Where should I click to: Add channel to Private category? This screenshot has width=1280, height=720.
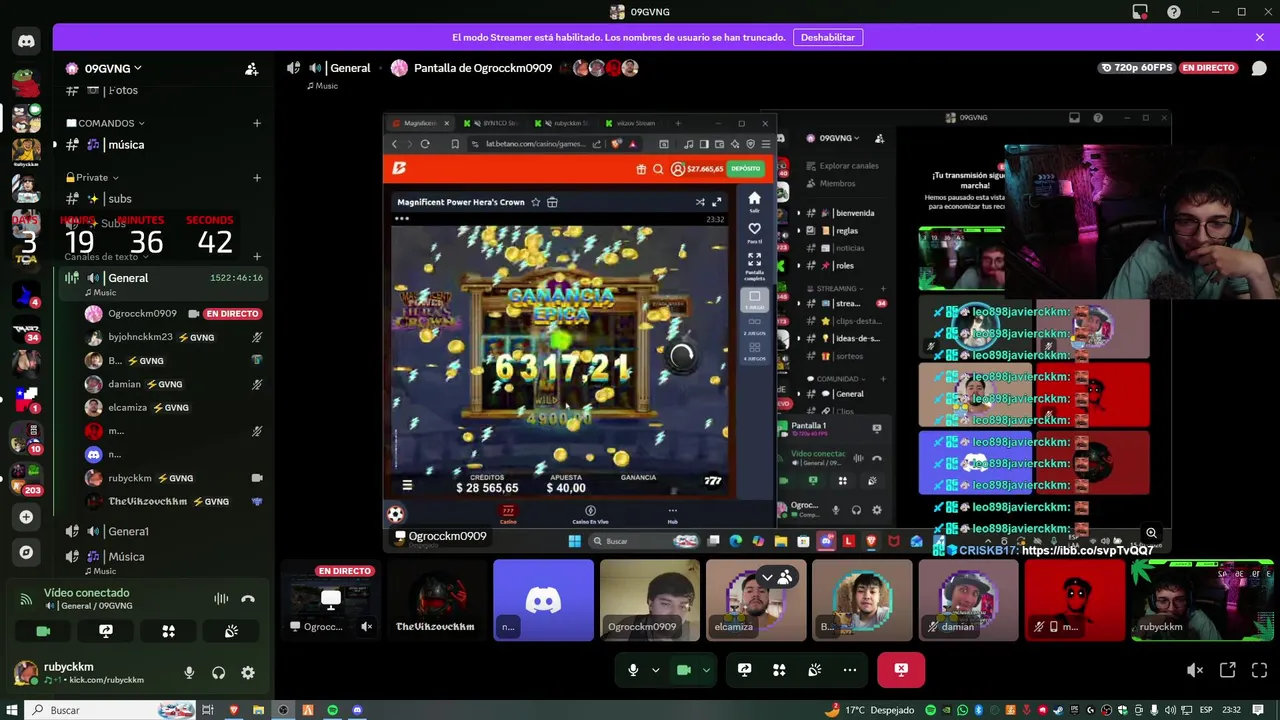coord(257,177)
